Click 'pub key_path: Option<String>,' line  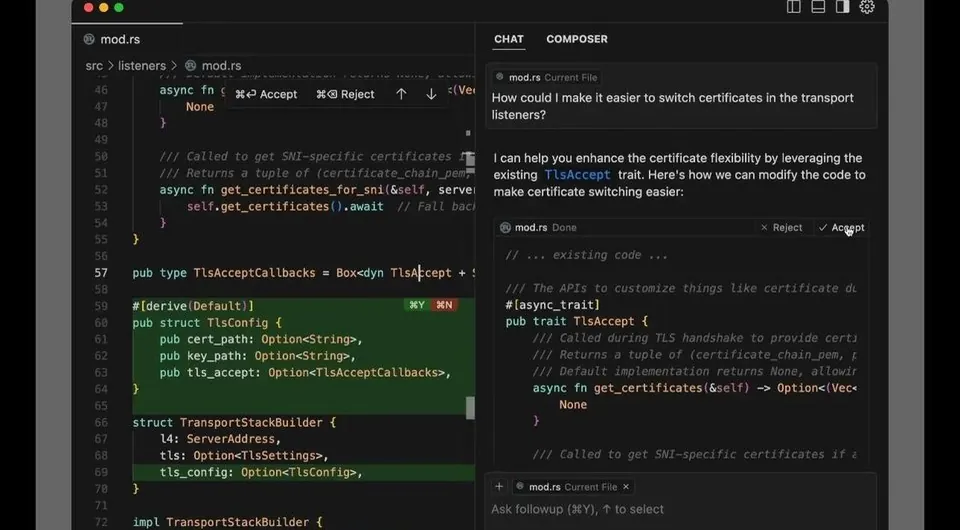(x=258, y=356)
